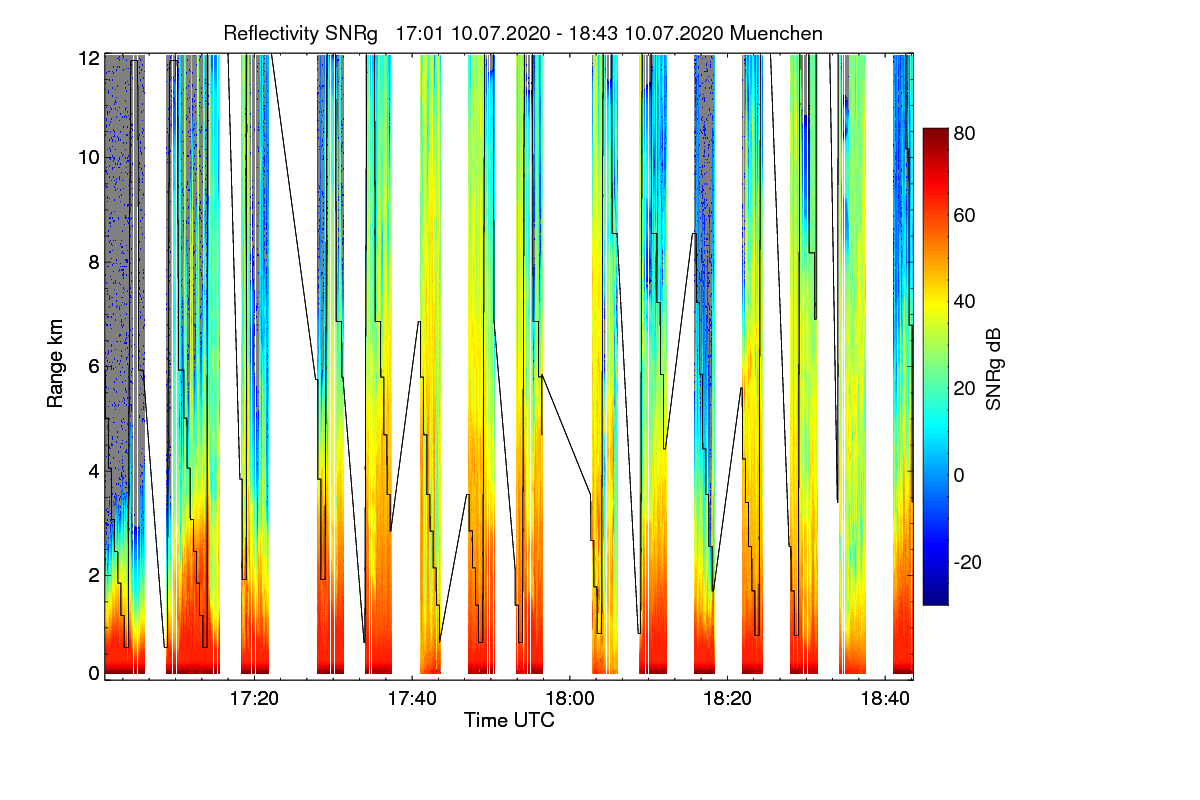Click the 'Time UTC' axis title
Image resolution: width=1200 pixels, height=800 pixels.
509,720
